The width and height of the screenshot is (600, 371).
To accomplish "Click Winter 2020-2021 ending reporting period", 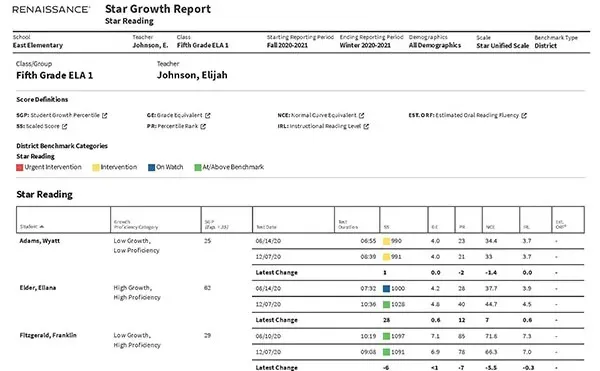I will (365, 45).
